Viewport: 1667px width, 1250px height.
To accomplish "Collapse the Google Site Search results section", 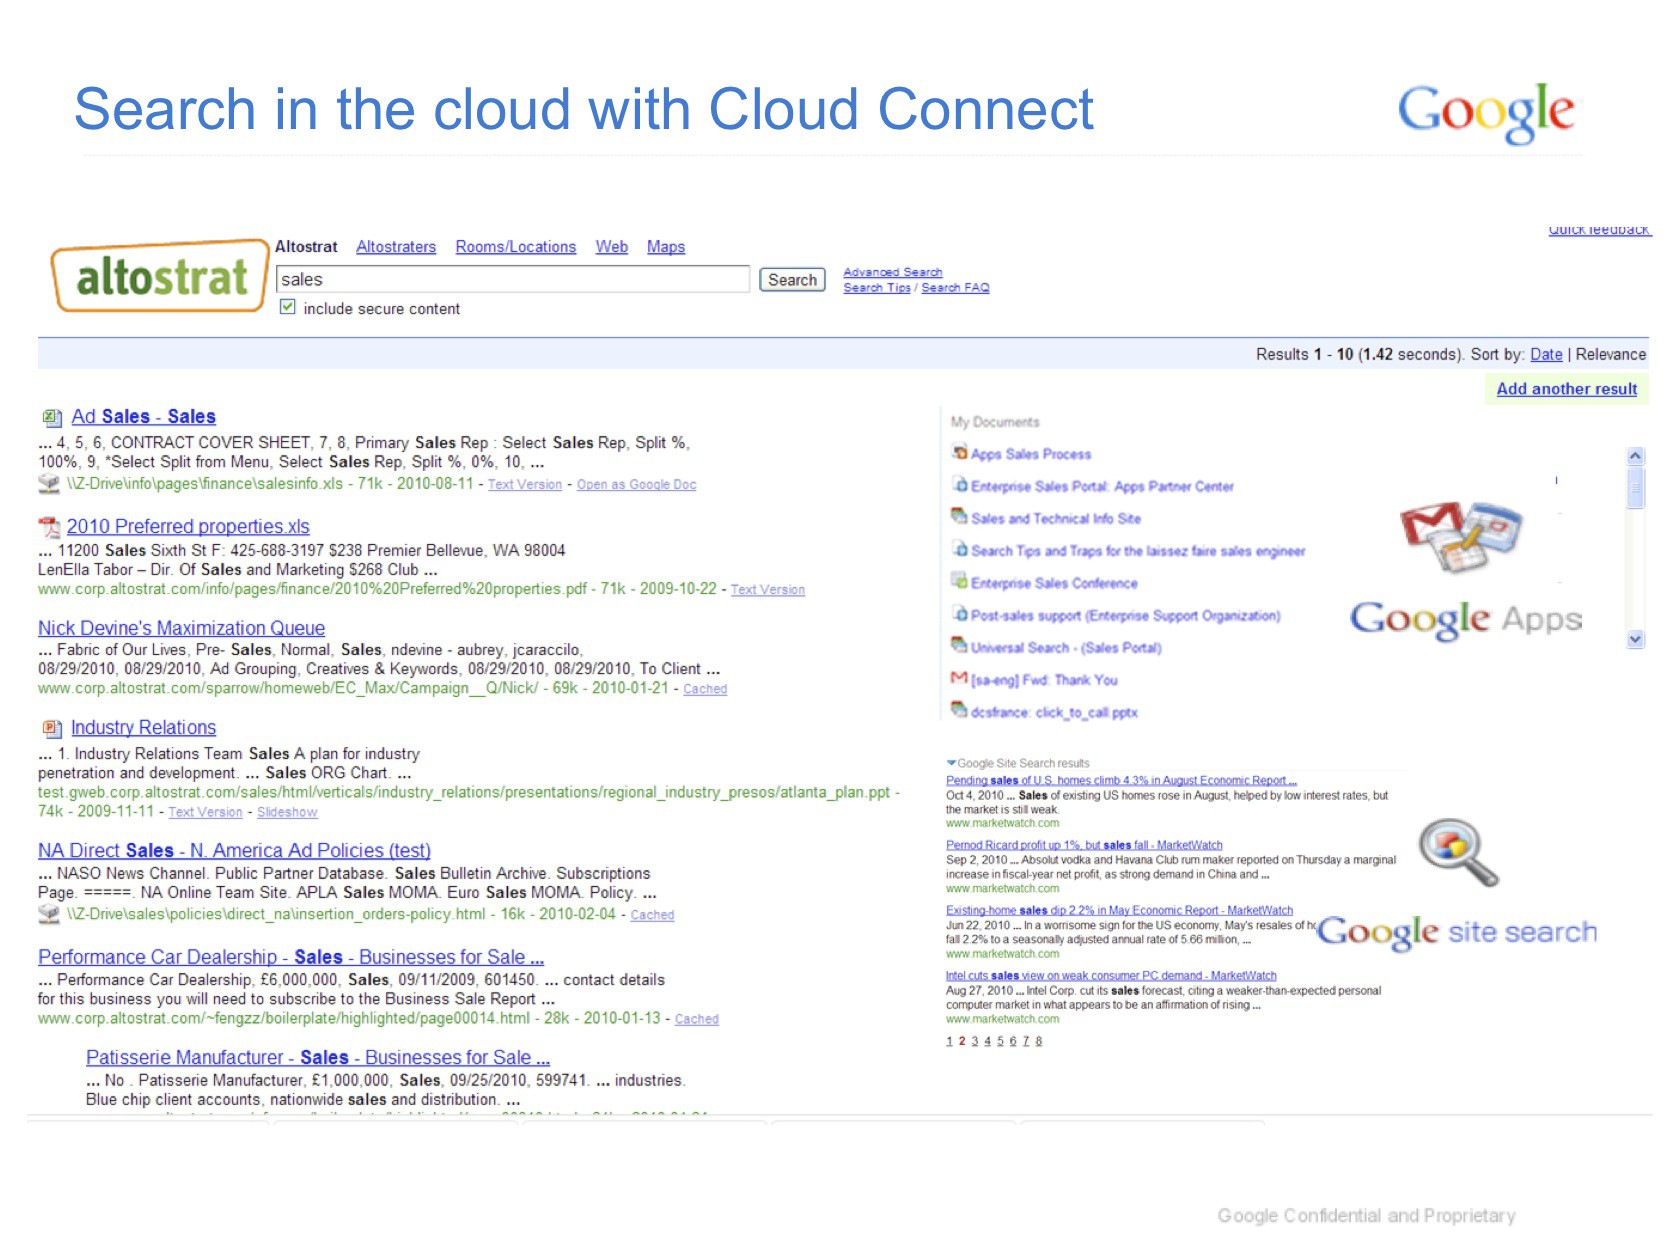I will tap(951, 762).
